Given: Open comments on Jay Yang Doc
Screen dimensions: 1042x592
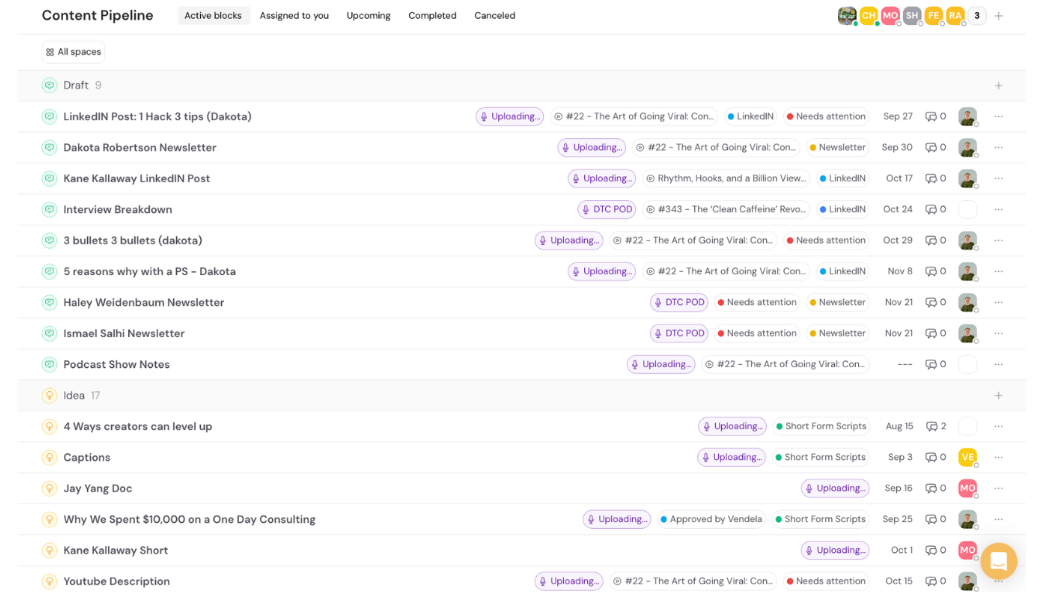Looking at the screenshot, I should click(936, 488).
